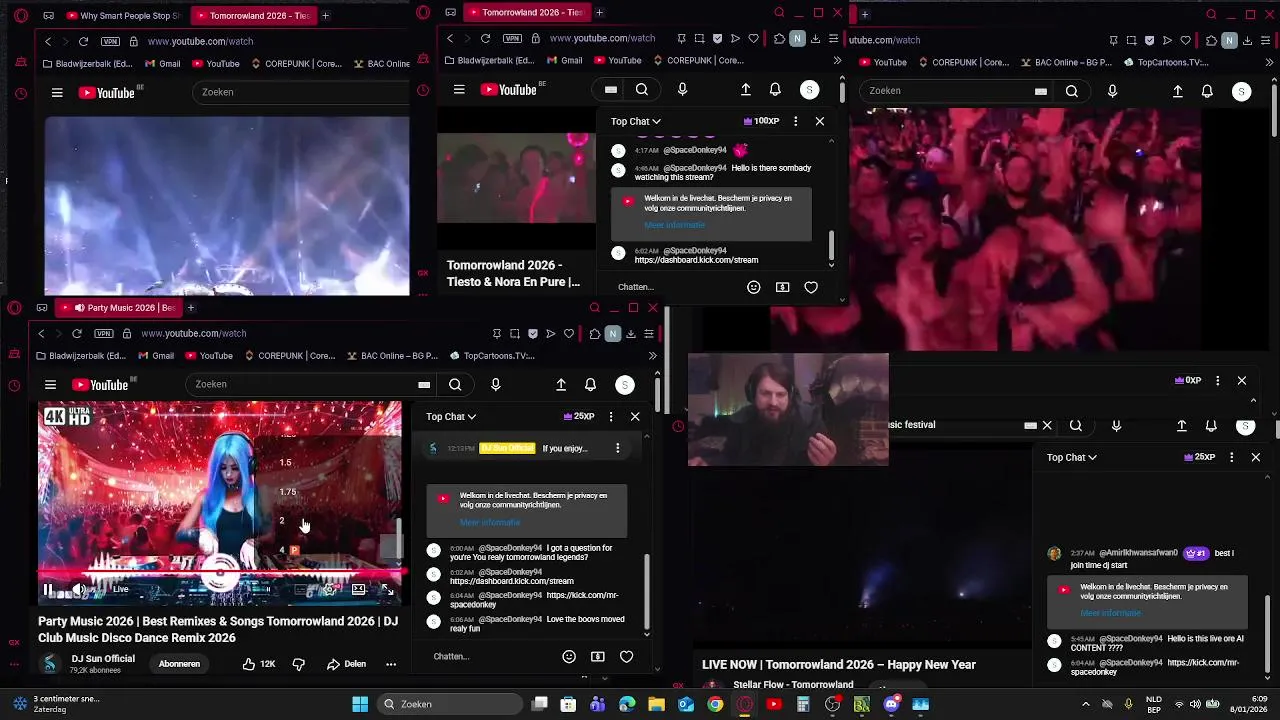Screen dimensions: 1280x720
Task: Open downloads icon in Party Music window toolbar
Action: [x=631, y=334]
